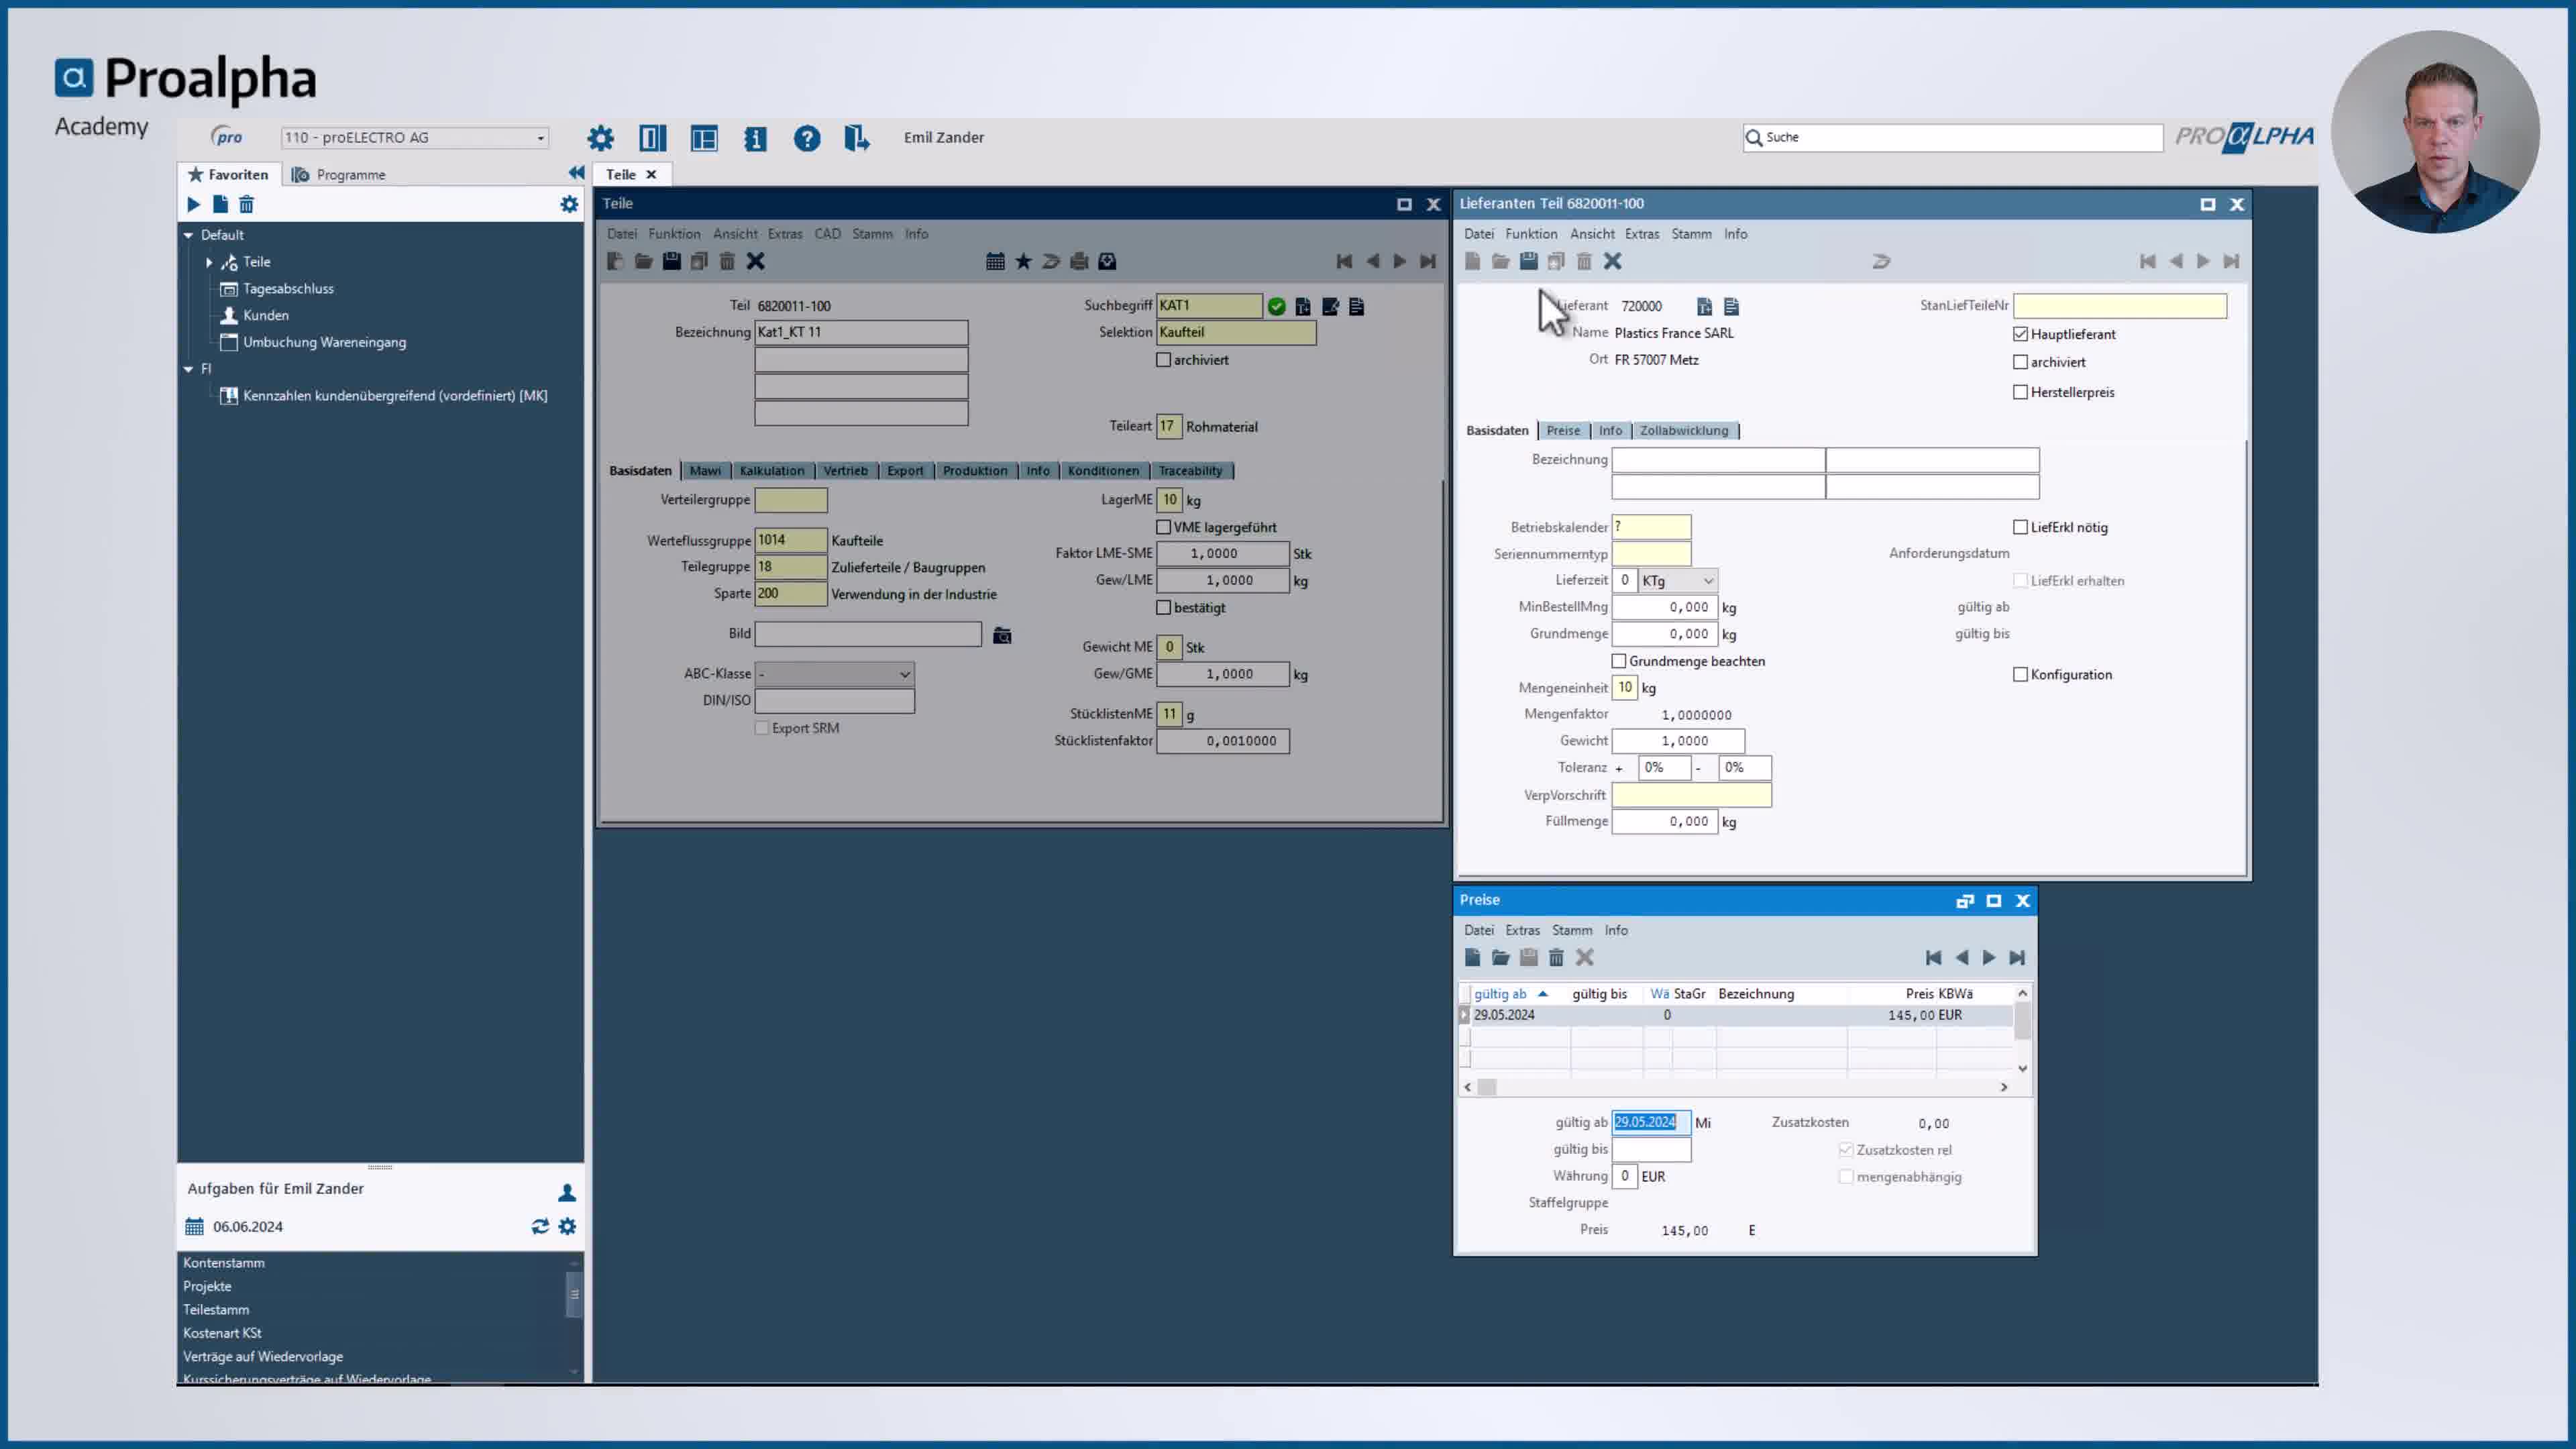The width and height of the screenshot is (2576, 1449).
Task: Cancel with X icon in Teile toolbar
Action: pyautogui.click(x=756, y=261)
